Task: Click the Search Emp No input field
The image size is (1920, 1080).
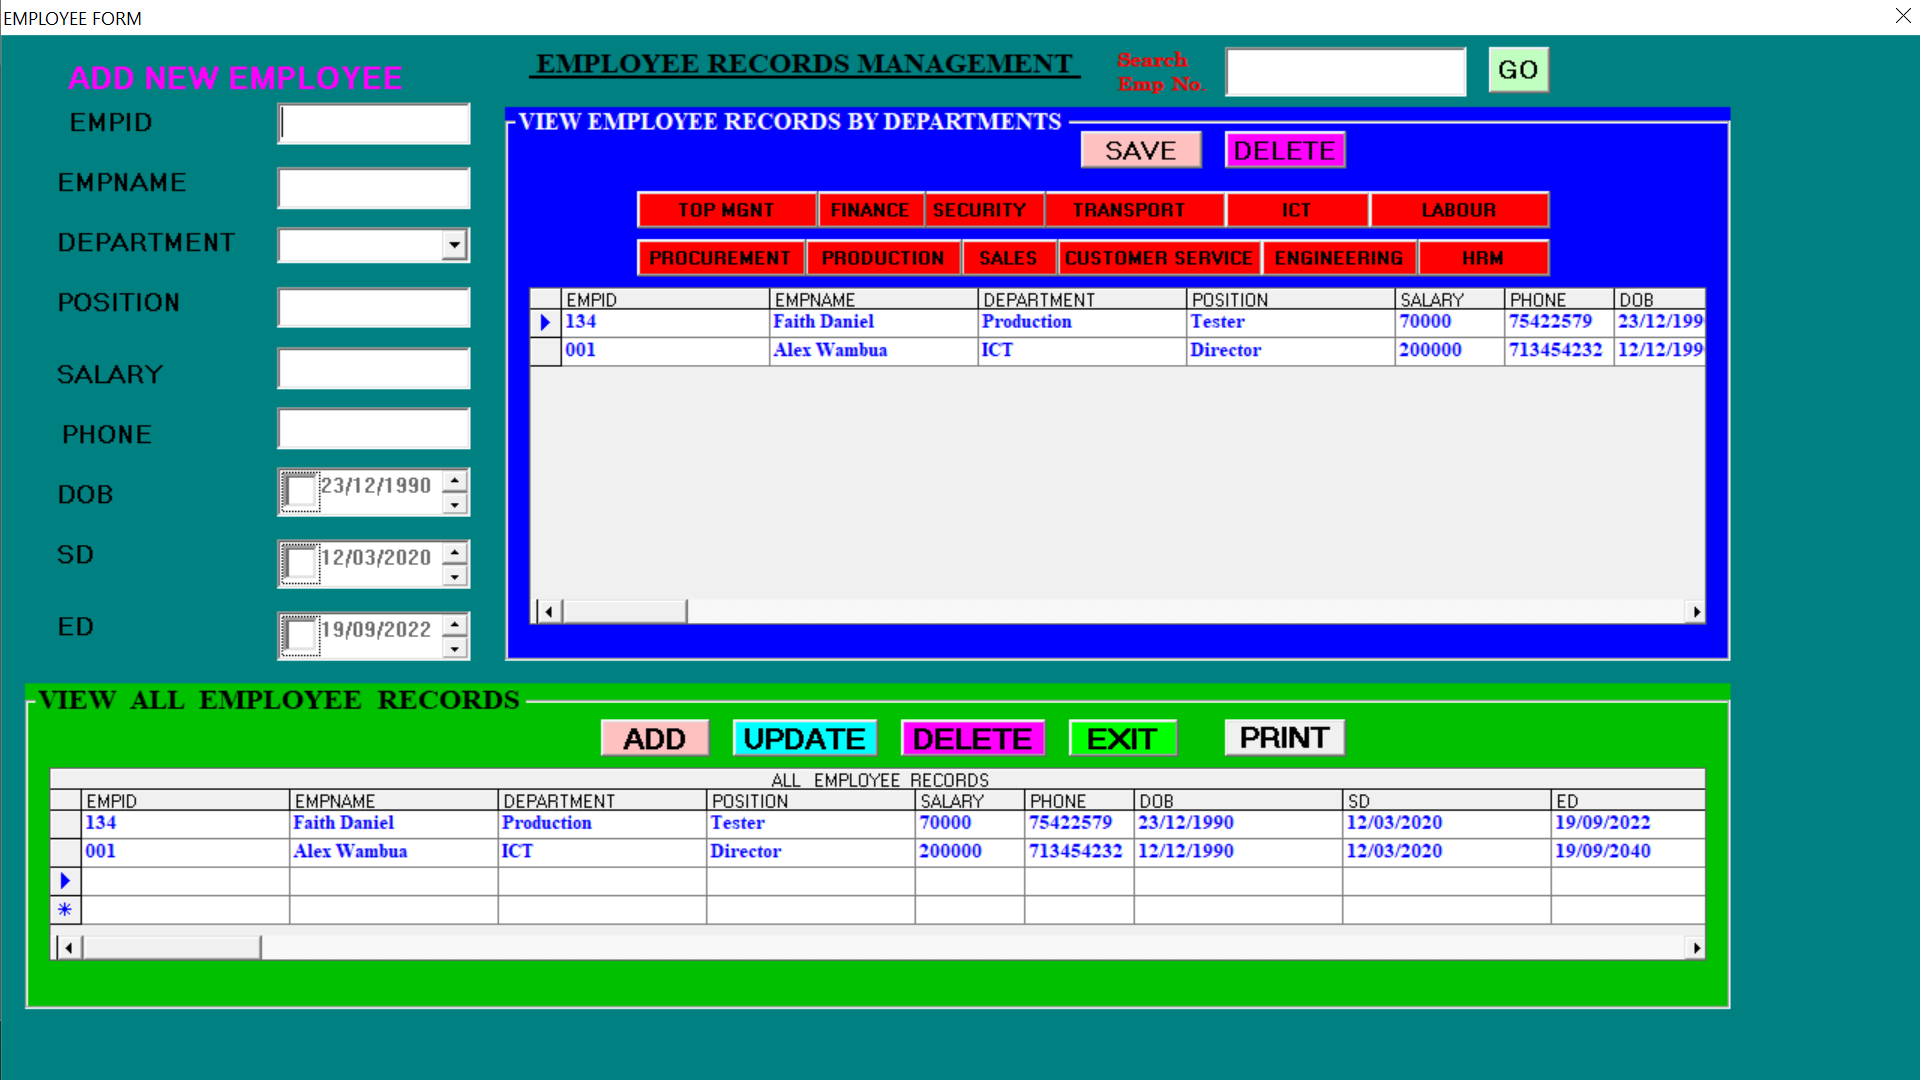Action: point(1345,72)
